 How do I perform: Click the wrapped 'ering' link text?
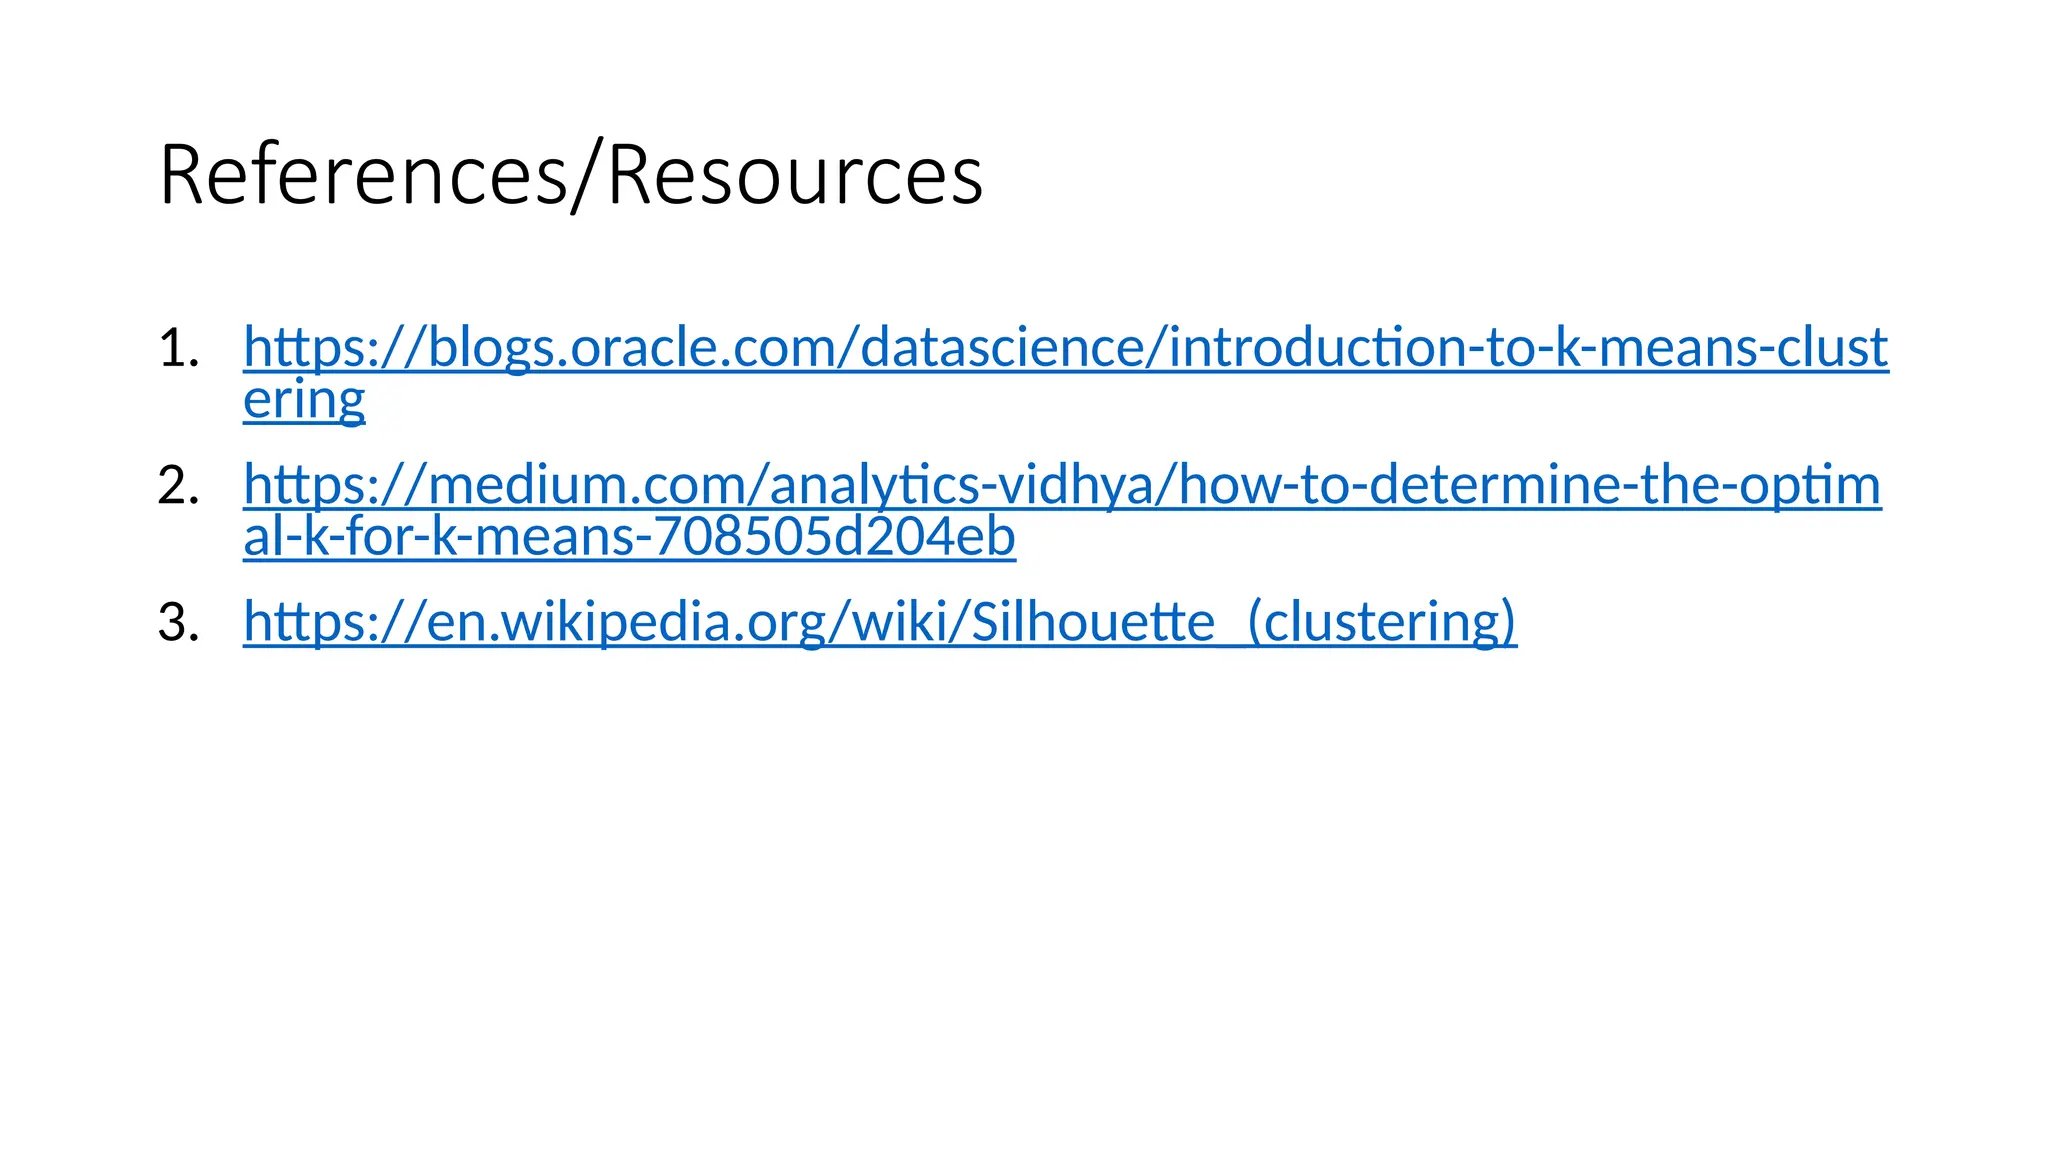coord(304,400)
